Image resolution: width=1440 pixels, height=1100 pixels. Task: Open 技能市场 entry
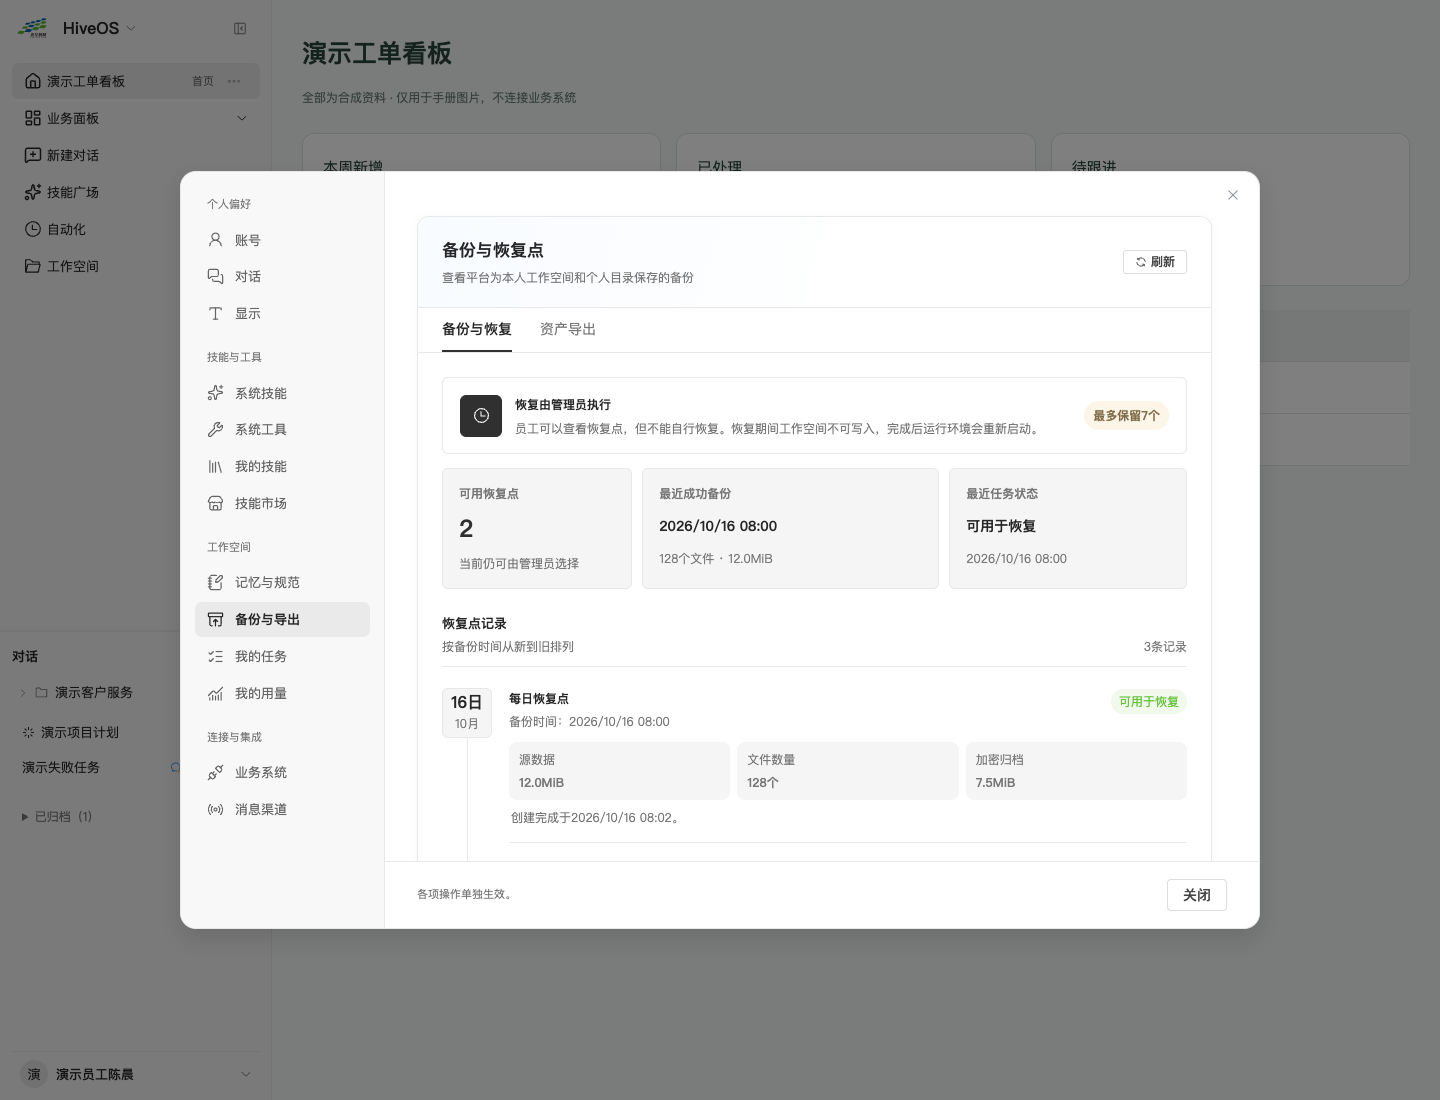coord(282,503)
